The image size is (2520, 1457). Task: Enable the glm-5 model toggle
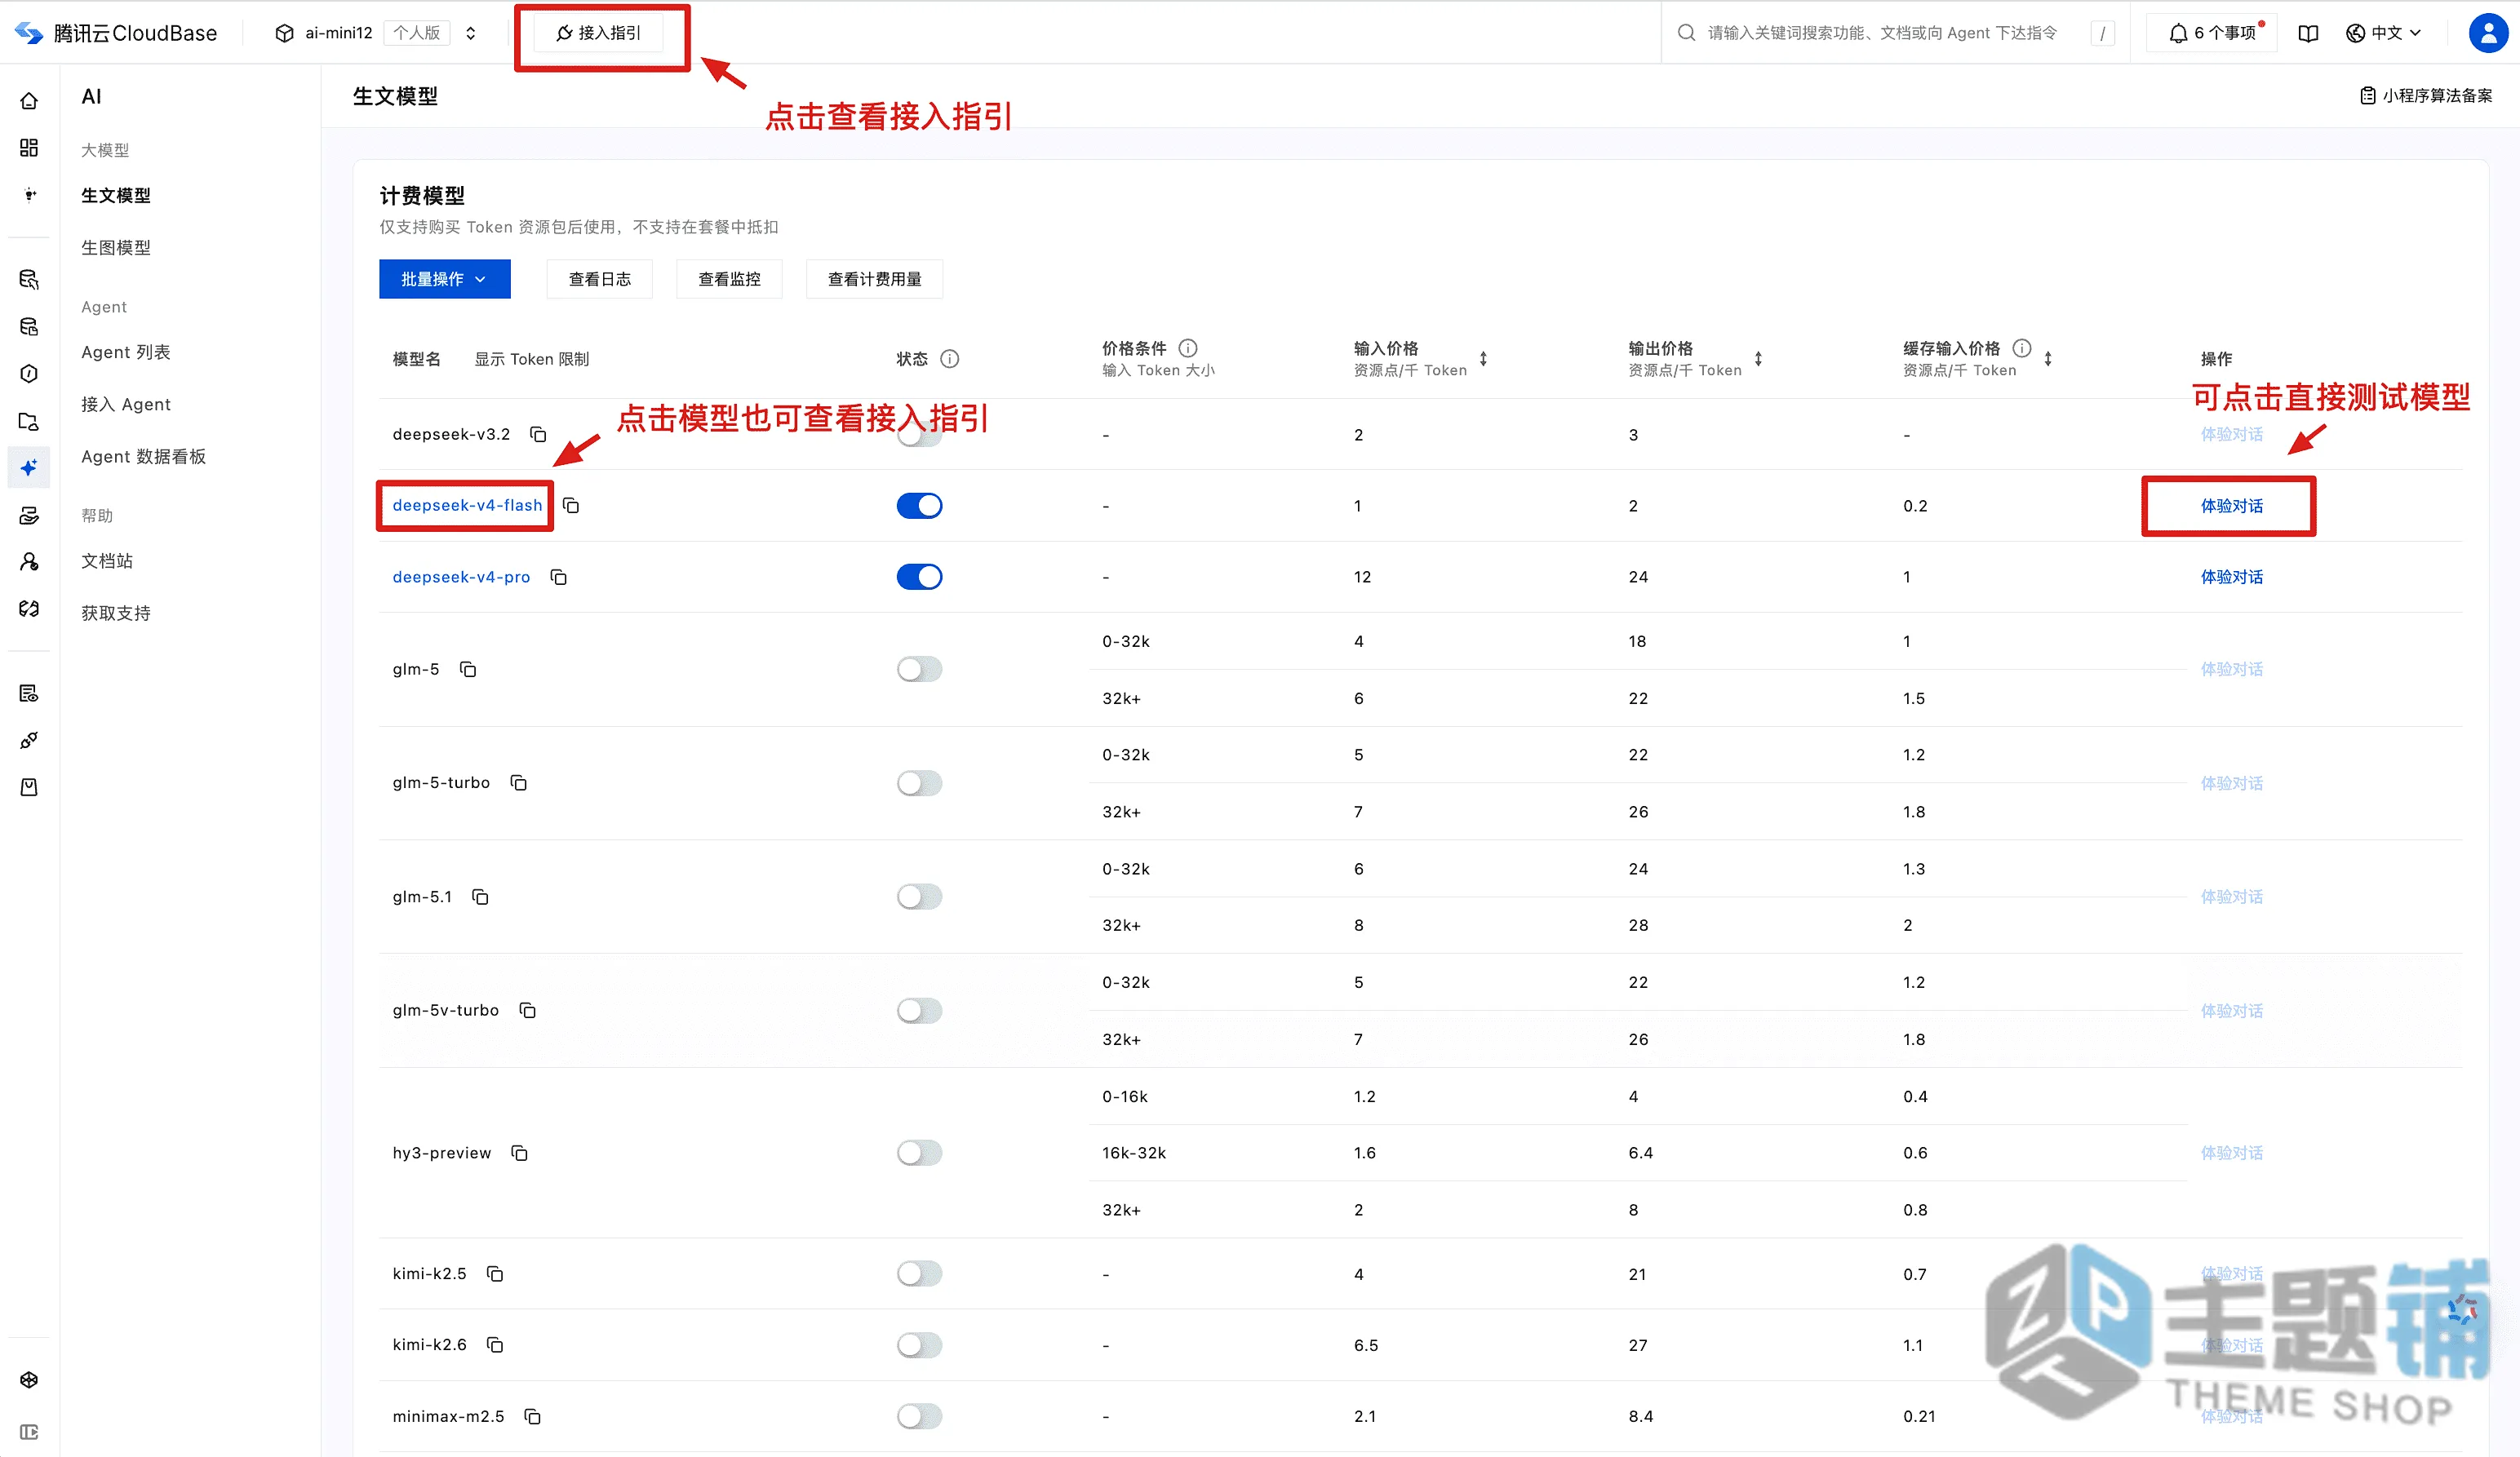pos(920,669)
